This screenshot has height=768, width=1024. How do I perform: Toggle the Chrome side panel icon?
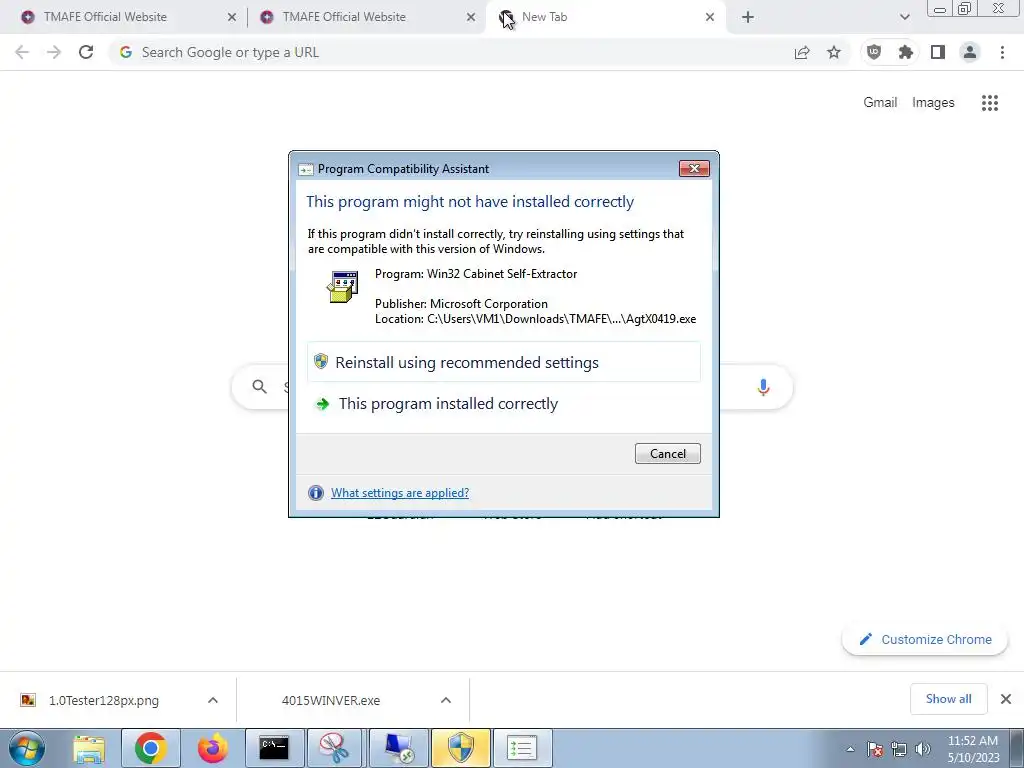(x=938, y=52)
